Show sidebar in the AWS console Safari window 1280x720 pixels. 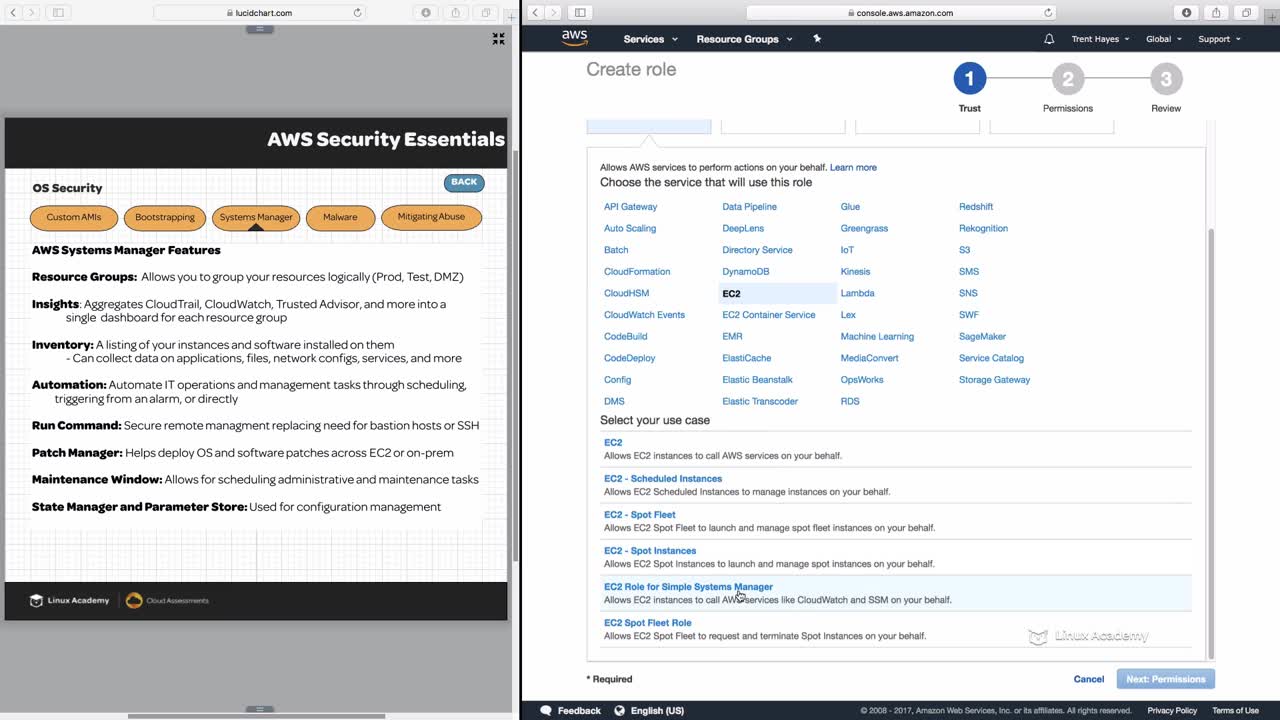tap(580, 13)
